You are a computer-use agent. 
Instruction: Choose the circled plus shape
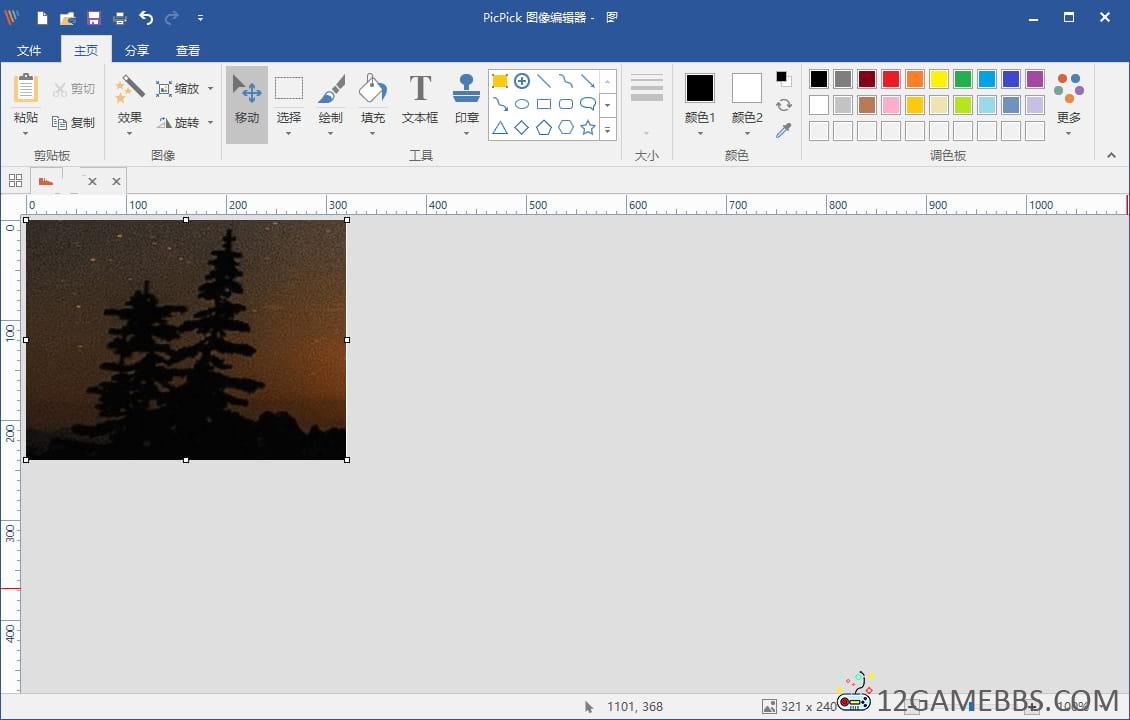tap(522, 81)
